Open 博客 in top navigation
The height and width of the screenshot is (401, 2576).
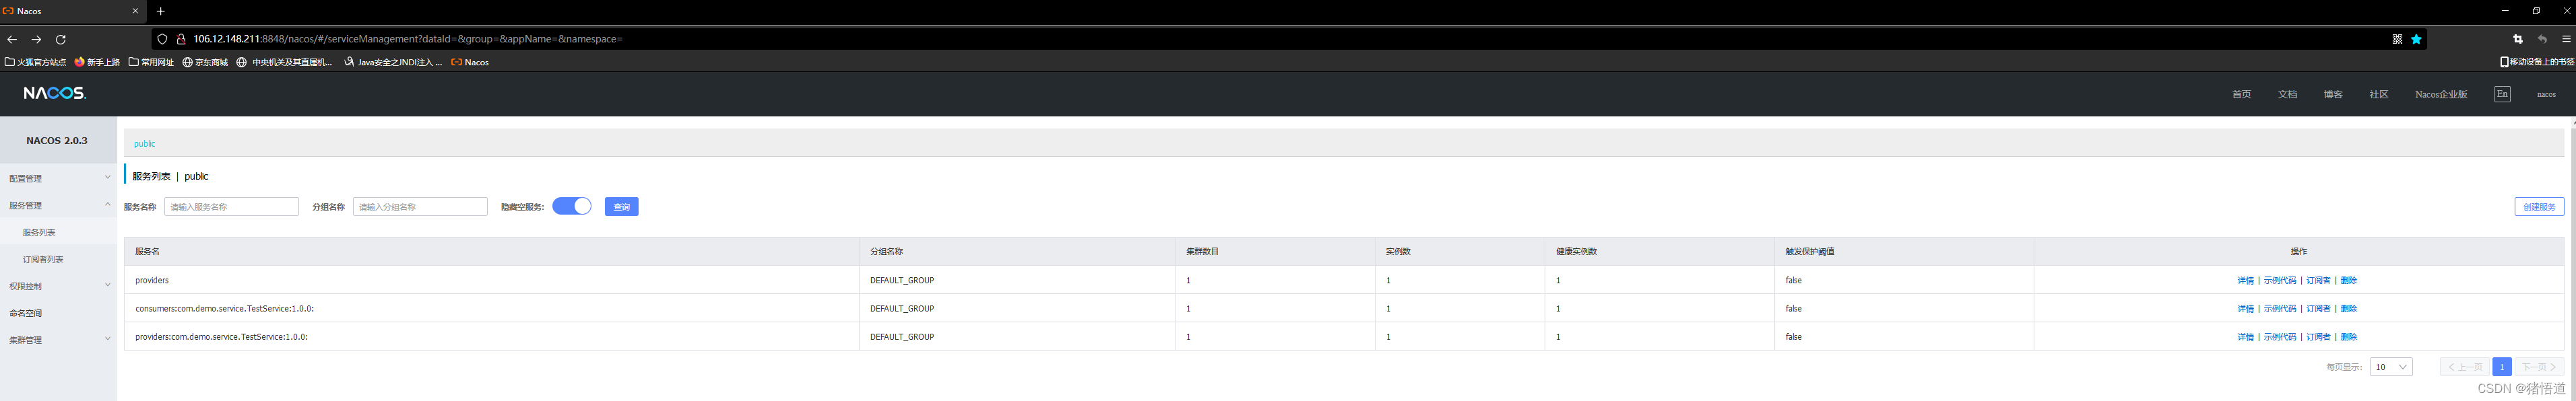coord(2333,94)
